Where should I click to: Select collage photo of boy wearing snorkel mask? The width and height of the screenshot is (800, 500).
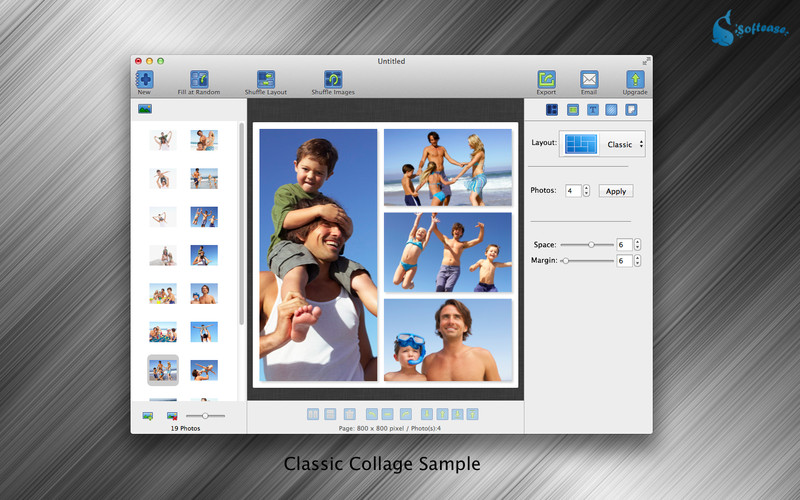(447, 340)
